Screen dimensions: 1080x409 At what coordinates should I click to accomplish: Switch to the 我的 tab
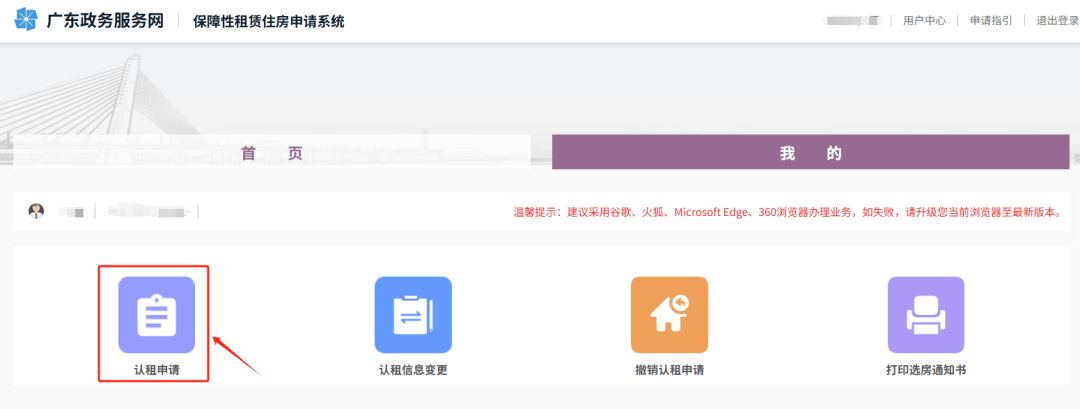point(811,152)
